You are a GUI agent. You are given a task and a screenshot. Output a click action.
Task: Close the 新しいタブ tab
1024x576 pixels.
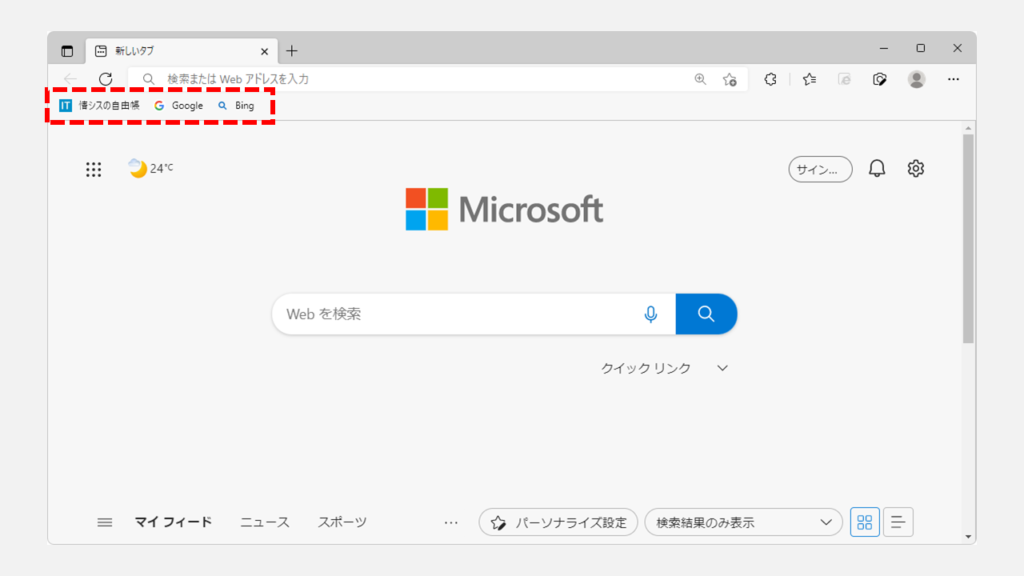tap(264, 51)
